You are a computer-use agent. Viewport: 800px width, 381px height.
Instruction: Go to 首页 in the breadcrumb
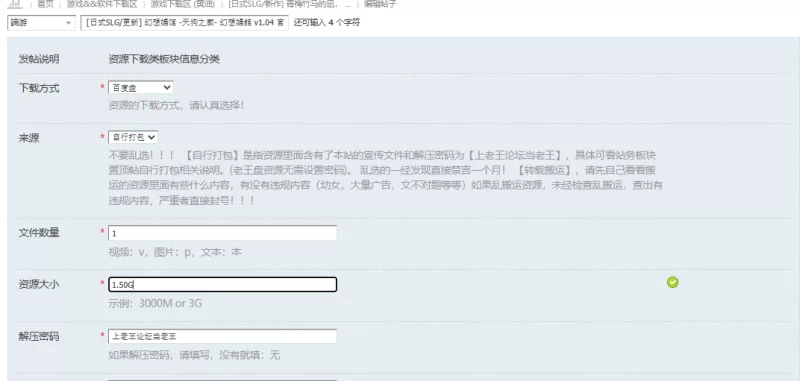pos(45,4)
